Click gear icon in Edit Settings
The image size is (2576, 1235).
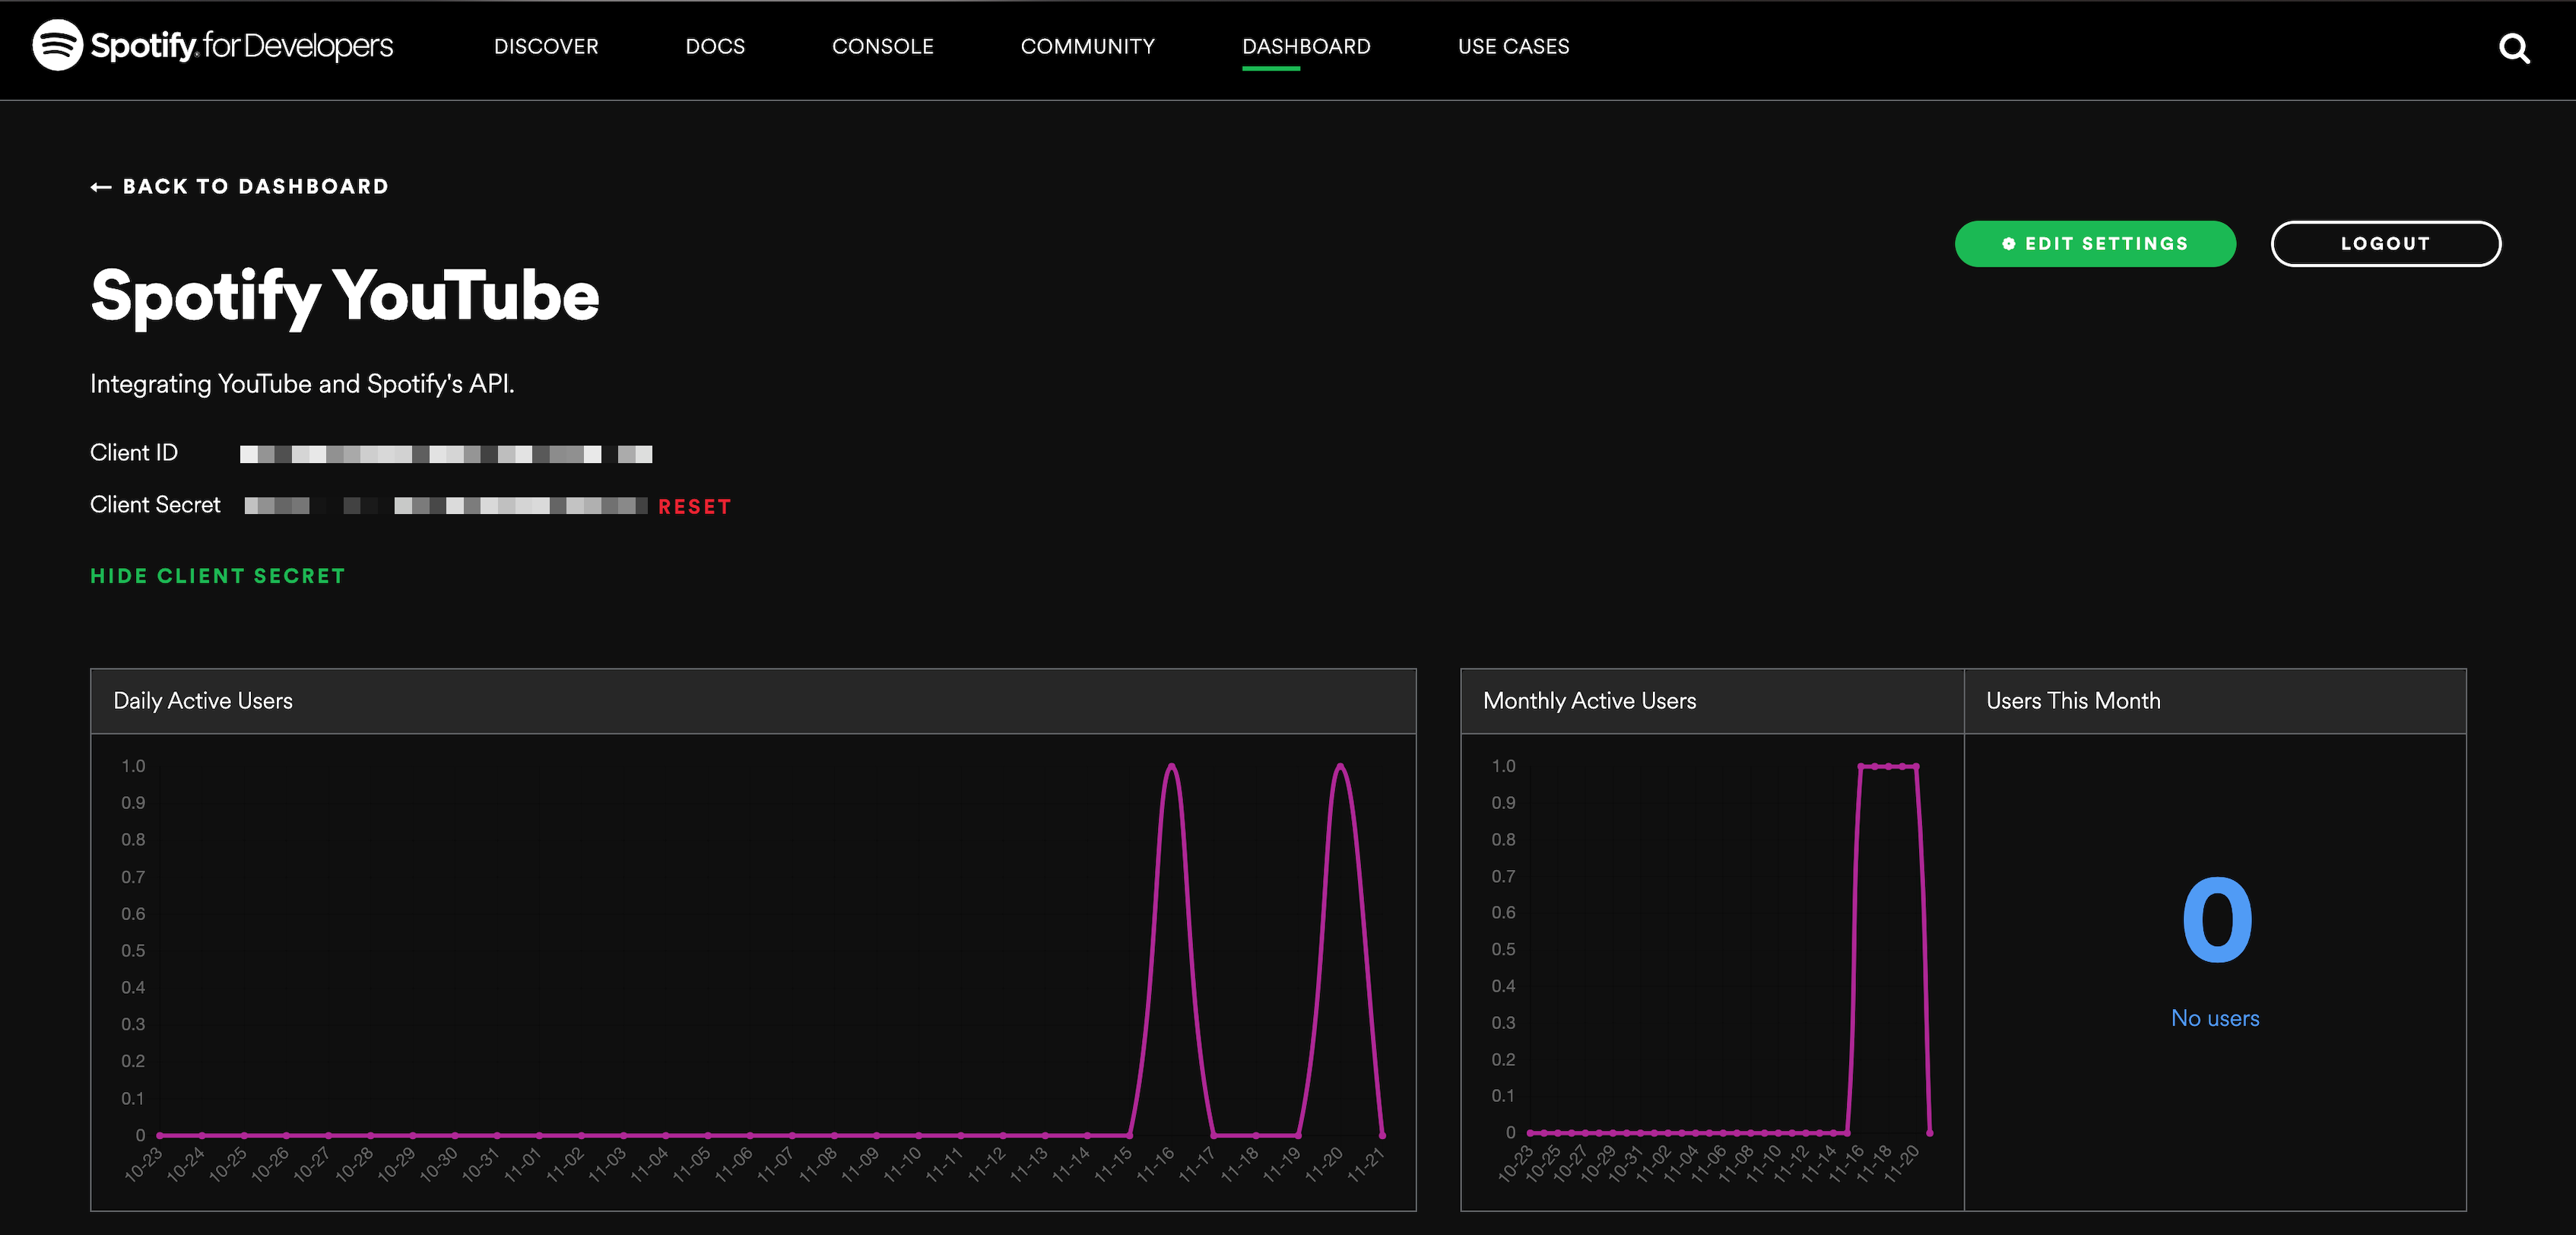click(2008, 244)
